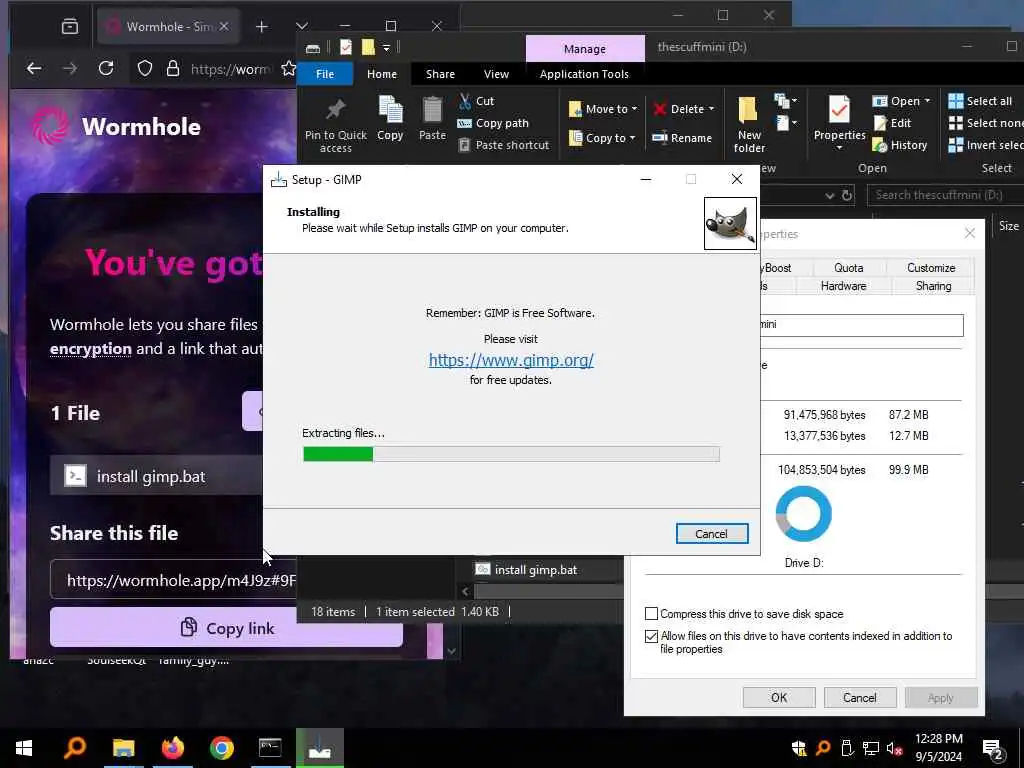
Task: Click OK in drive properties dialog
Action: tap(778, 697)
